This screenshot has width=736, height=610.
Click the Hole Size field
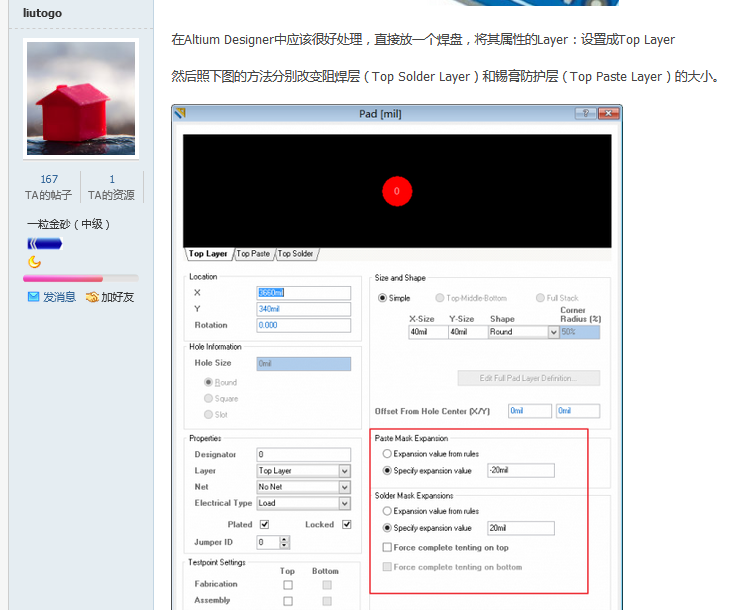(304, 364)
